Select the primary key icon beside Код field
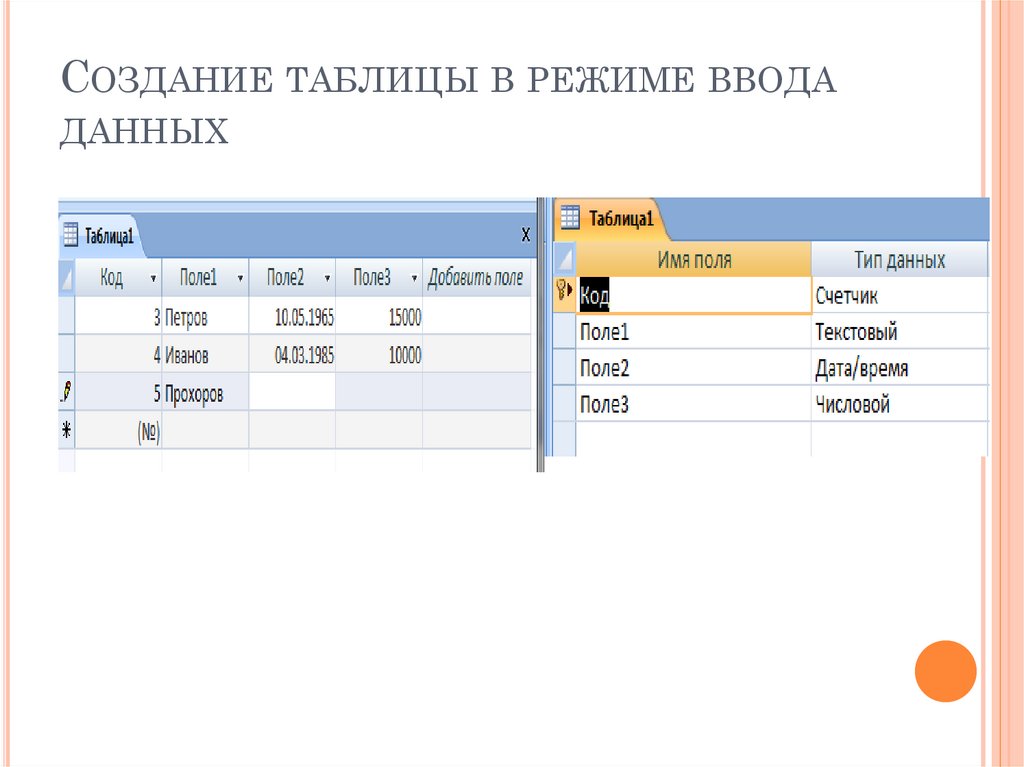This screenshot has height=767, width=1024. pos(563,288)
